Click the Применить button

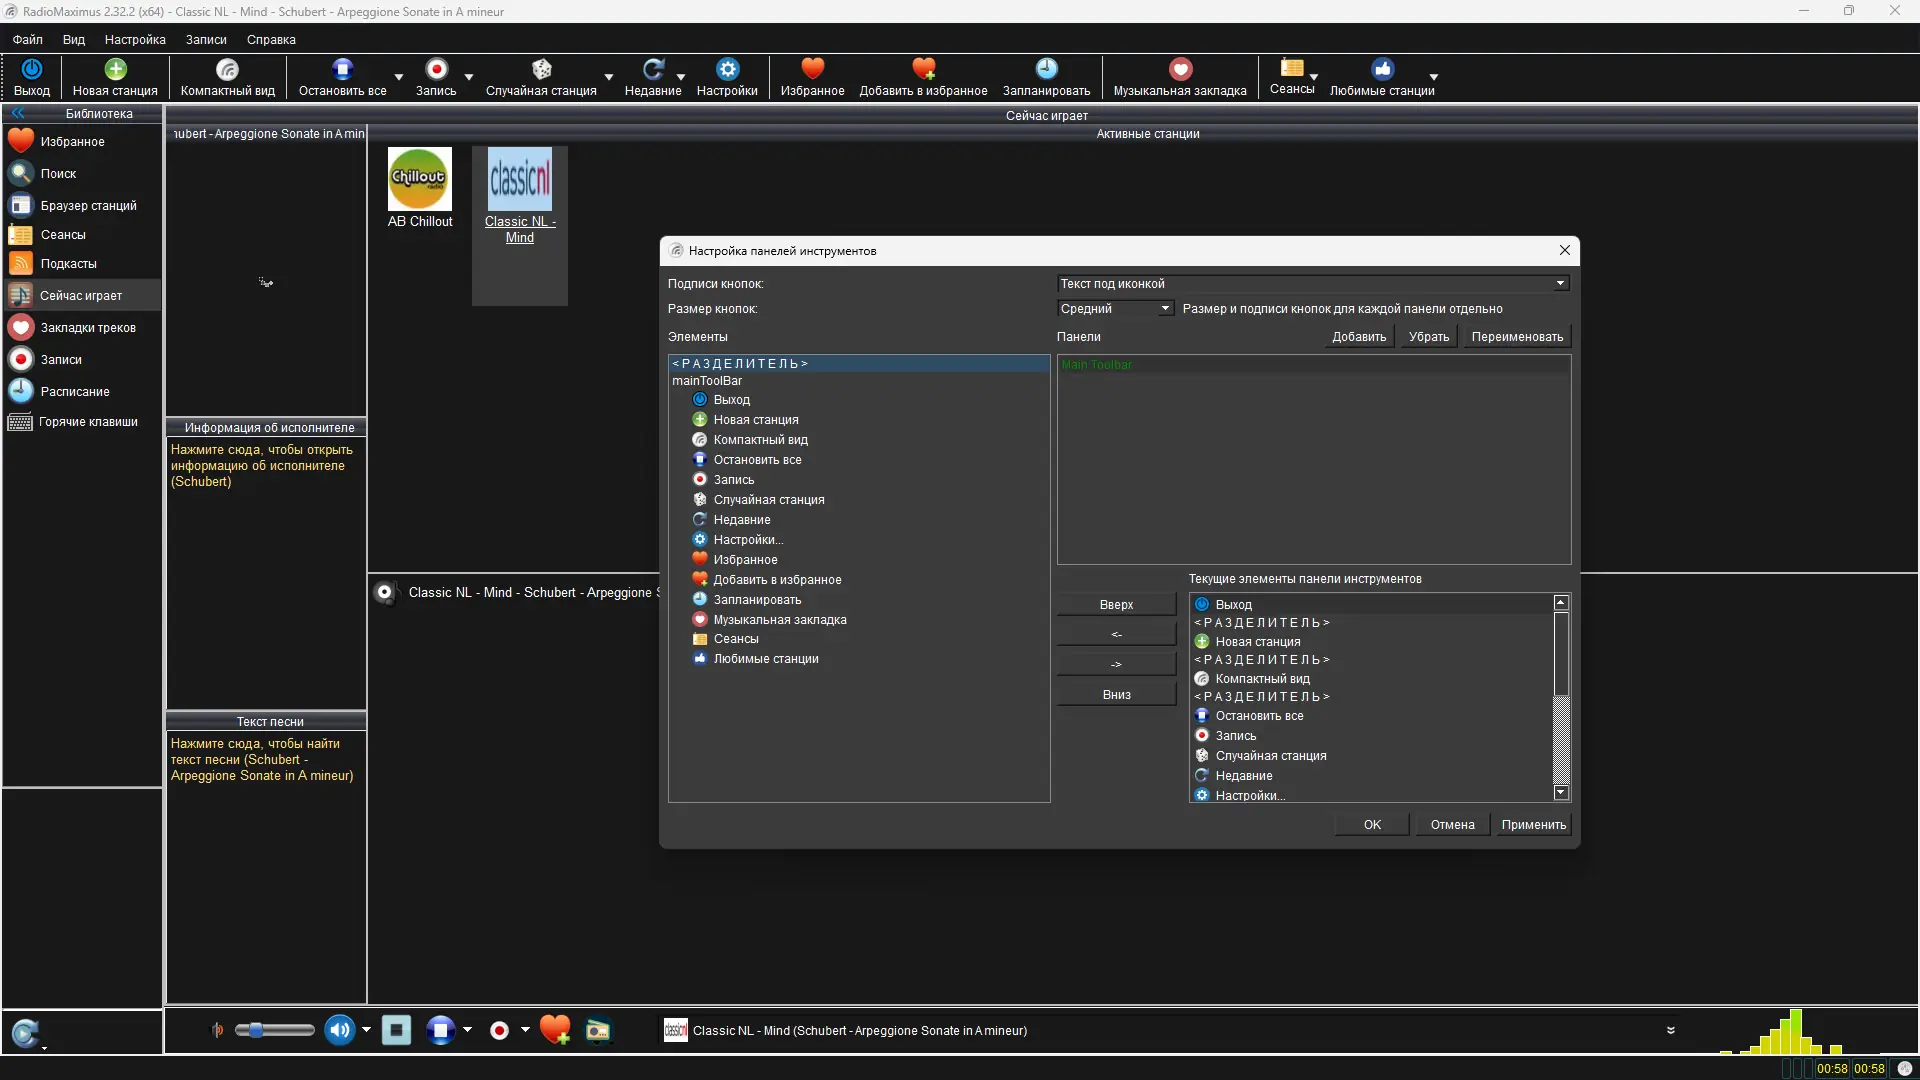coord(1533,825)
